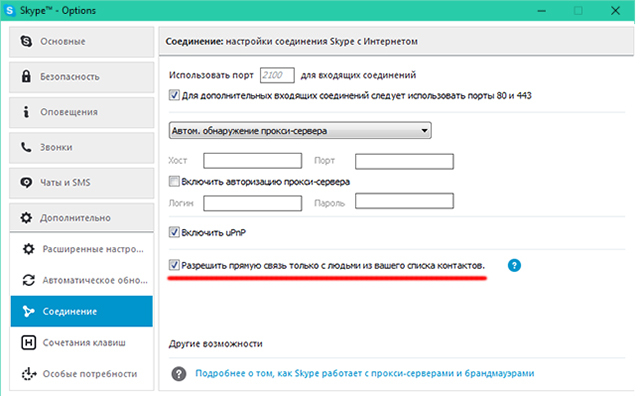Click the refresh arrows icon for Автоматическое обно...

pos(29,280)
